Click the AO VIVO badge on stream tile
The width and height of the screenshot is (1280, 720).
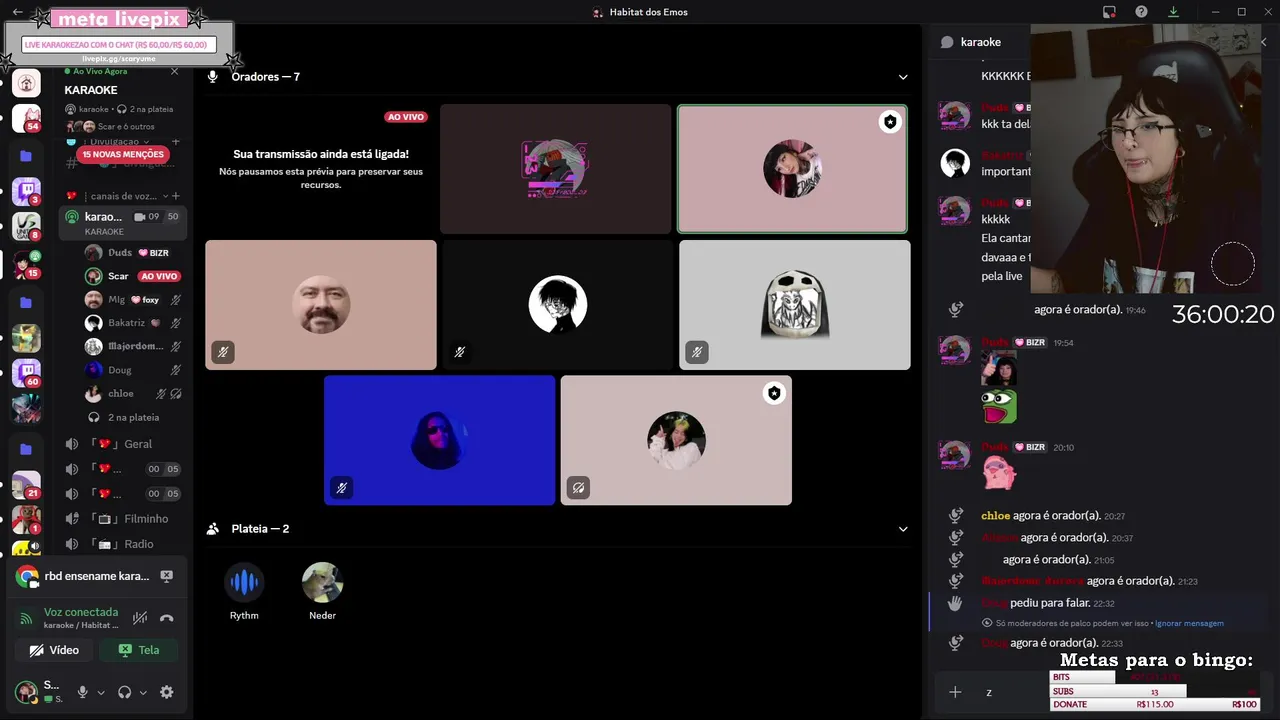[x=406, y=117]
